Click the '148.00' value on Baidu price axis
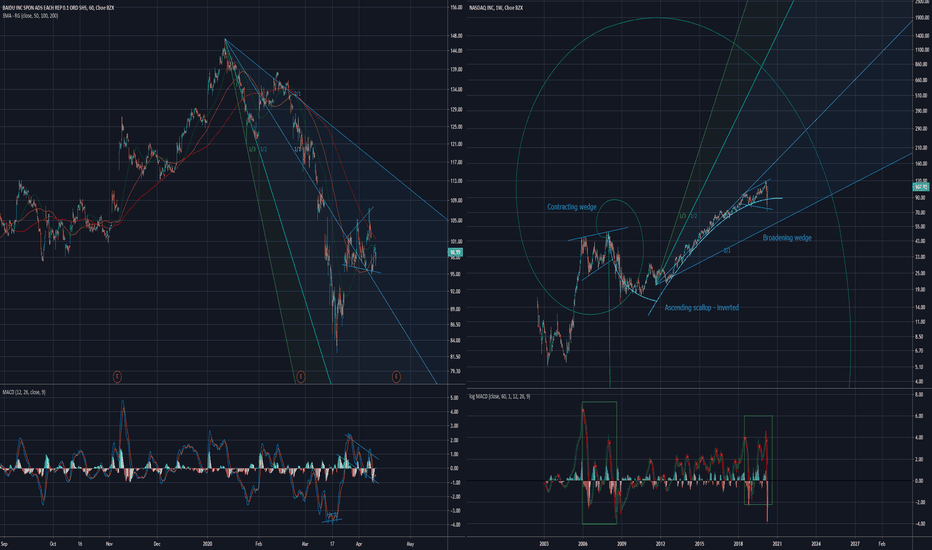 tap(456, 36)
